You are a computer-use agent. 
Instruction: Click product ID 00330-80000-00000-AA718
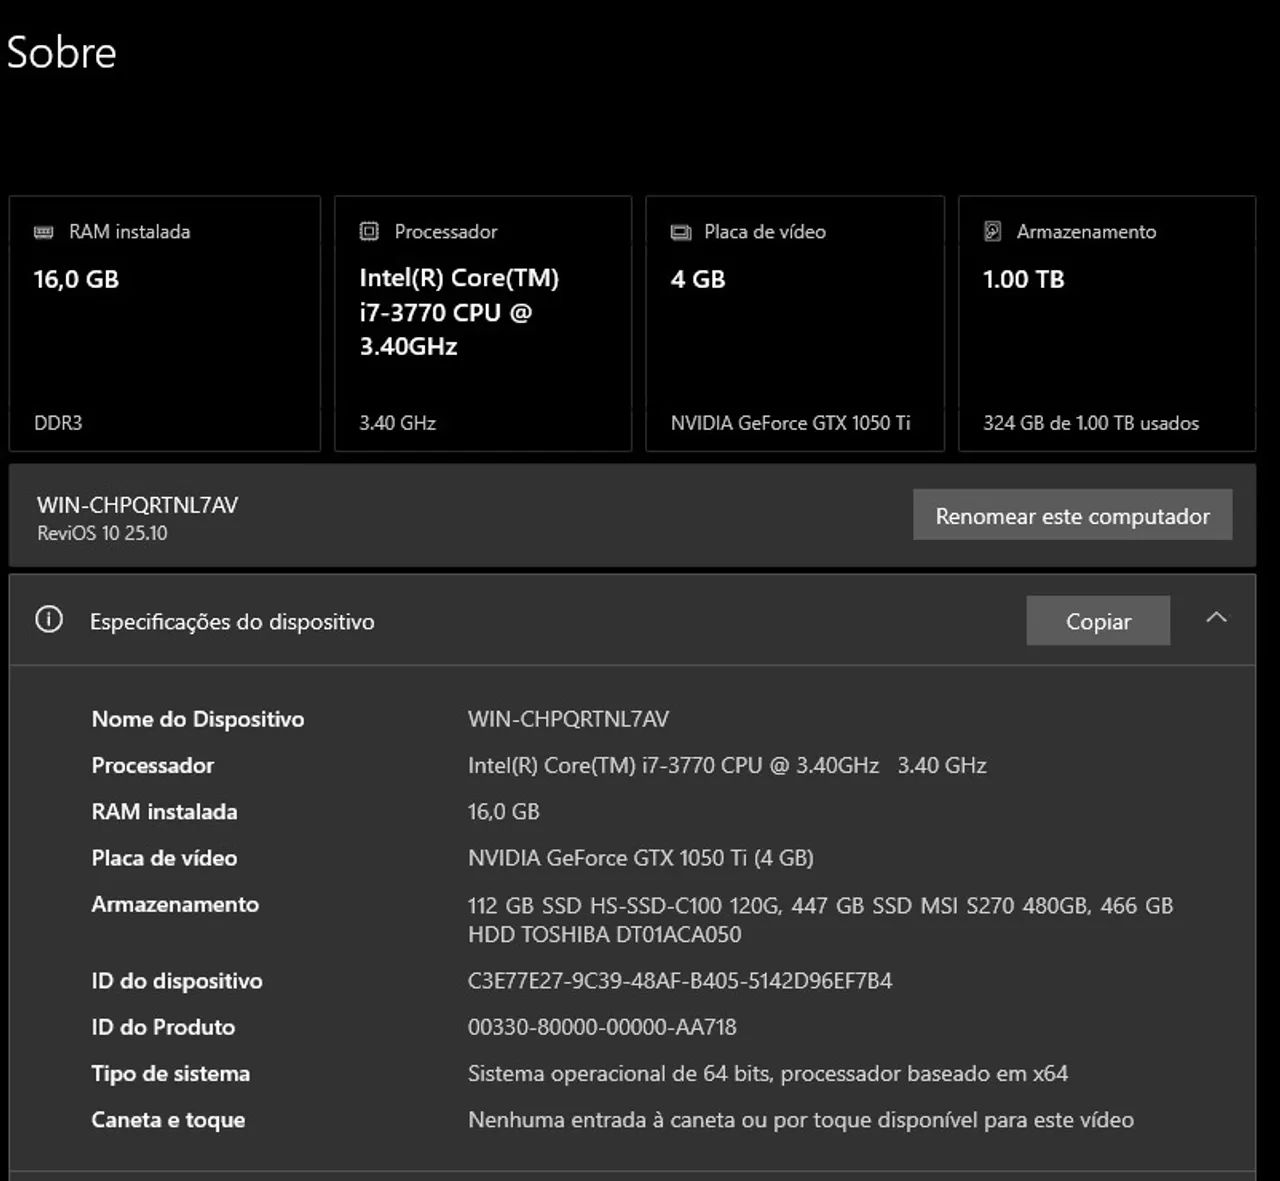pyautogui.click(x=602, y=1027)
